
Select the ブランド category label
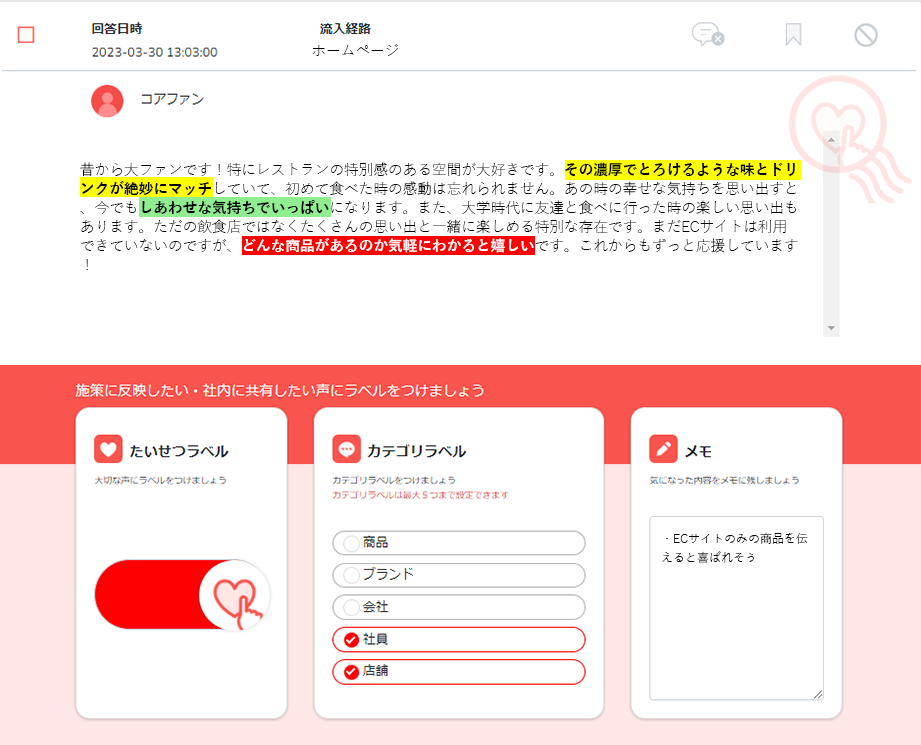pos(459,575)
